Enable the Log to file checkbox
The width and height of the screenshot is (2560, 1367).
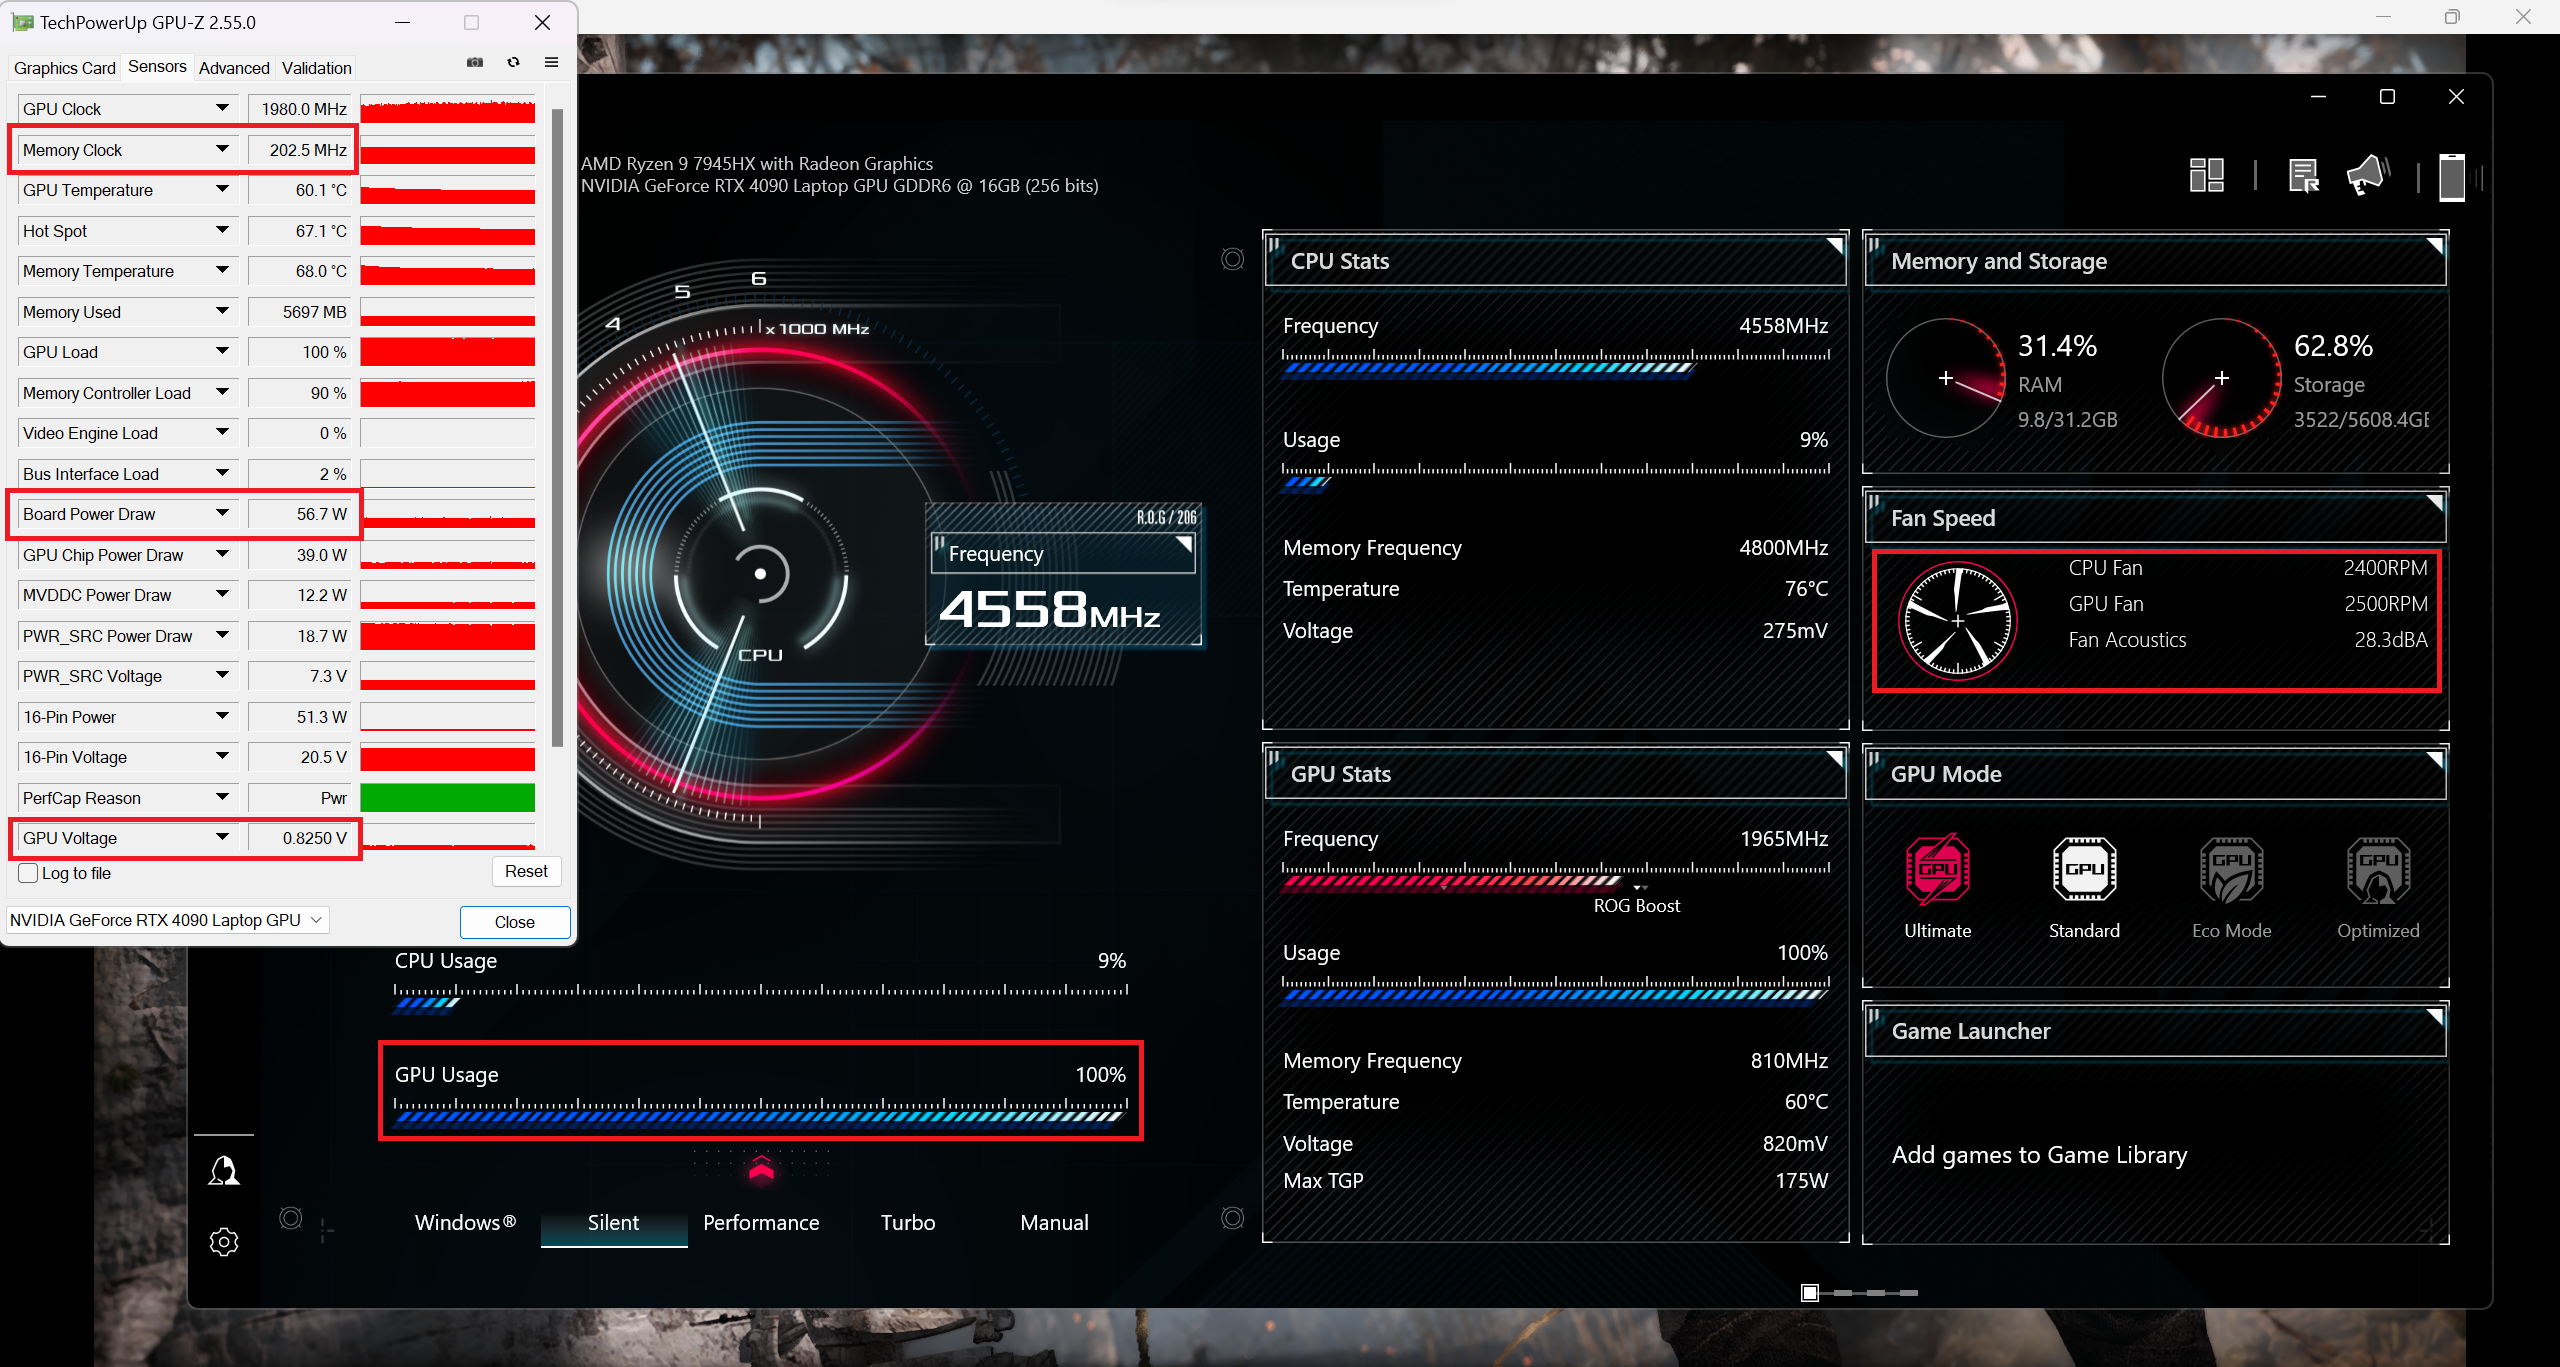pyautogui.click(x=28, y=873)
